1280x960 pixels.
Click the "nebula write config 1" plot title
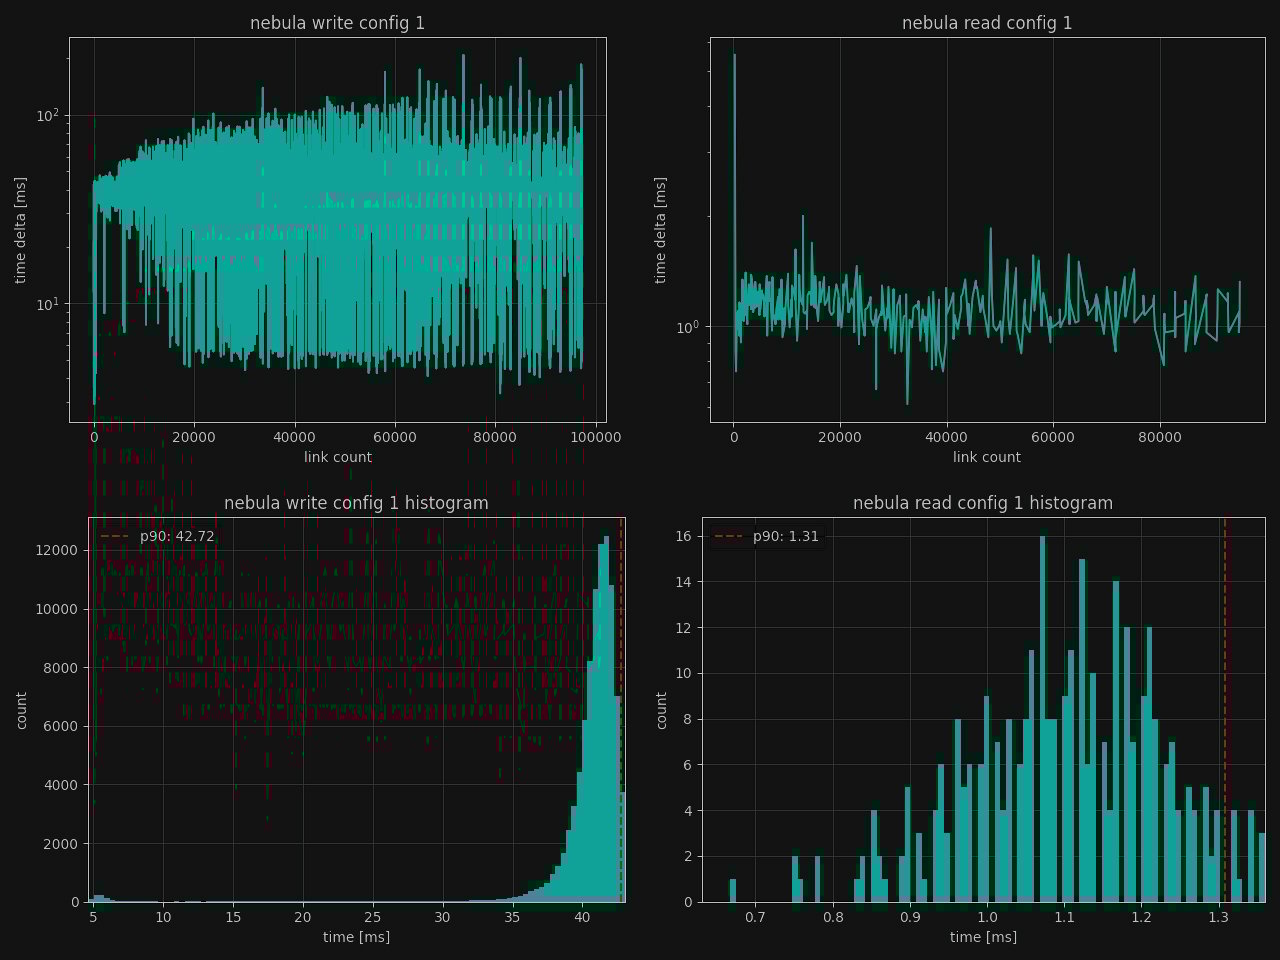pos(337,23)
